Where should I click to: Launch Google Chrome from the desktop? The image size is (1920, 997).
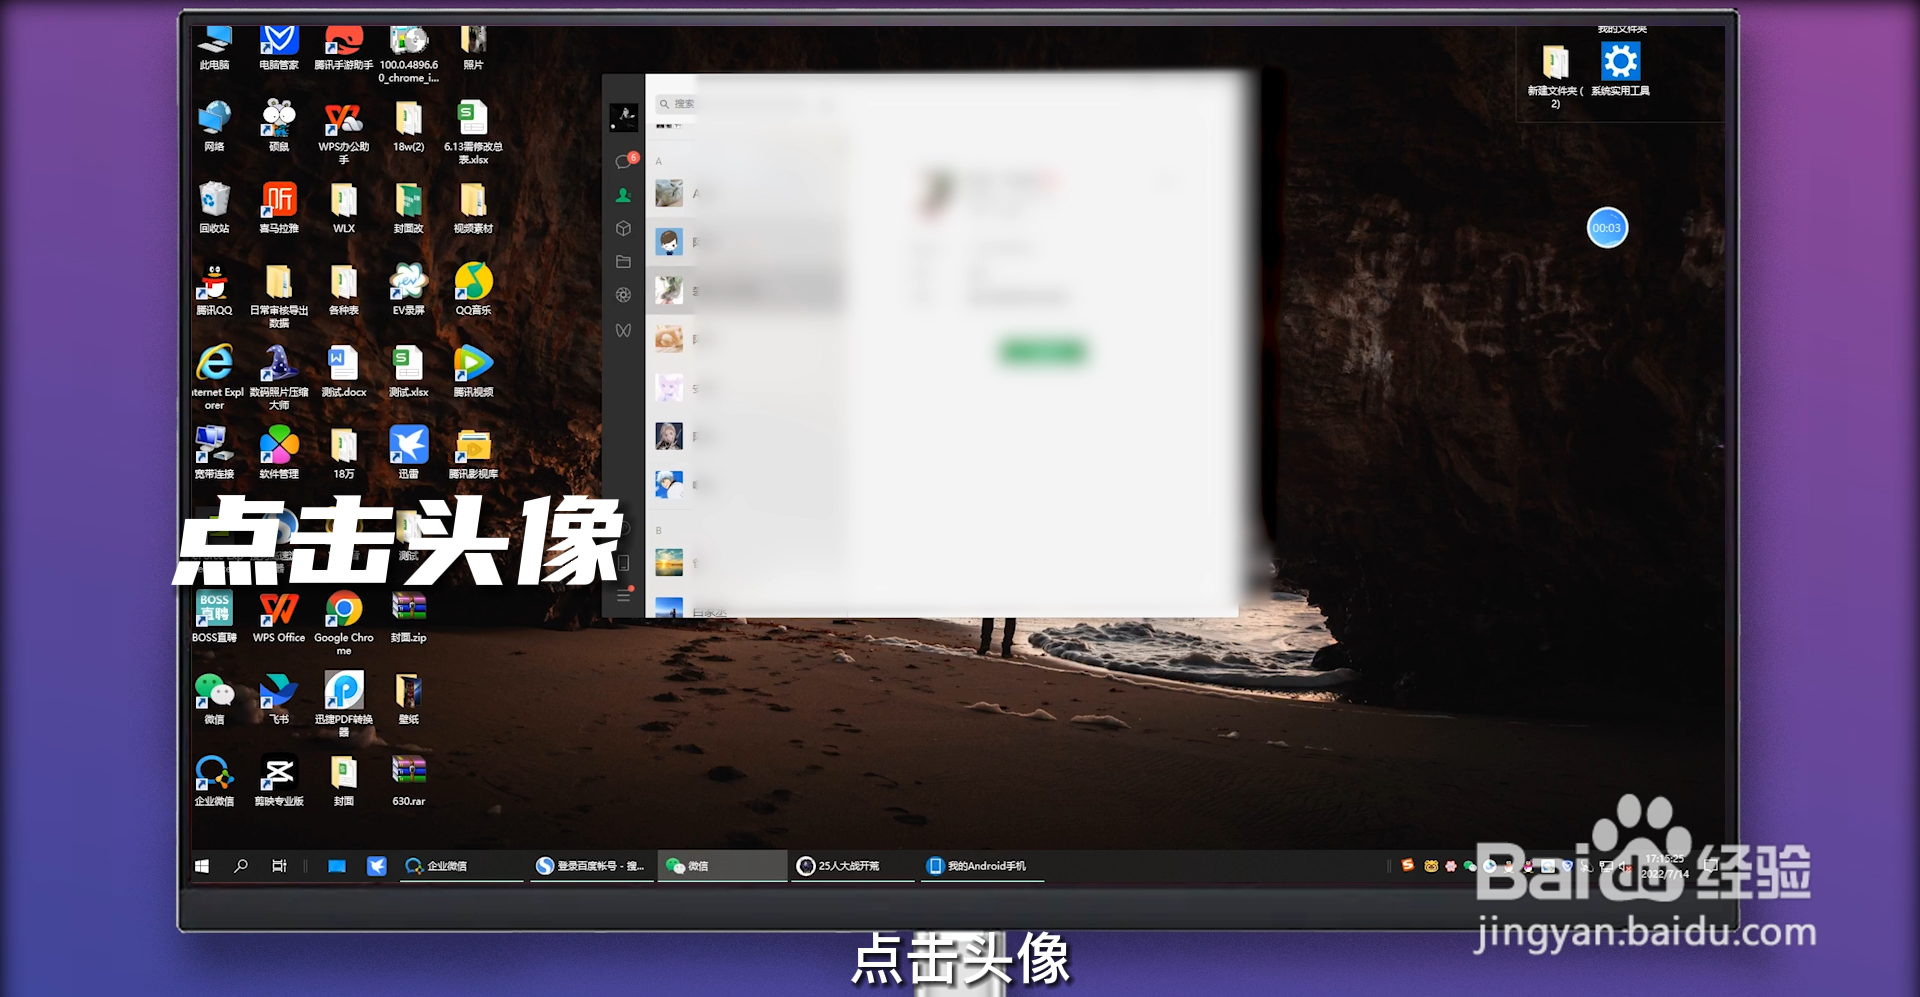pos(343,610)
